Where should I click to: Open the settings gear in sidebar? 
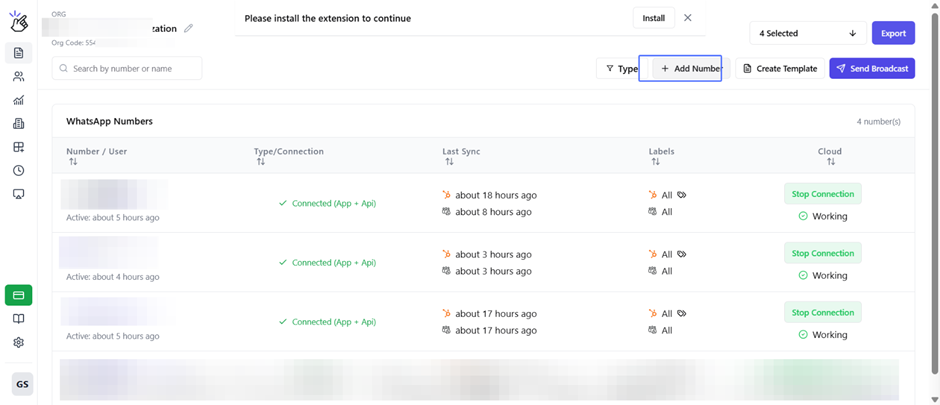click(x=18, y=343)
